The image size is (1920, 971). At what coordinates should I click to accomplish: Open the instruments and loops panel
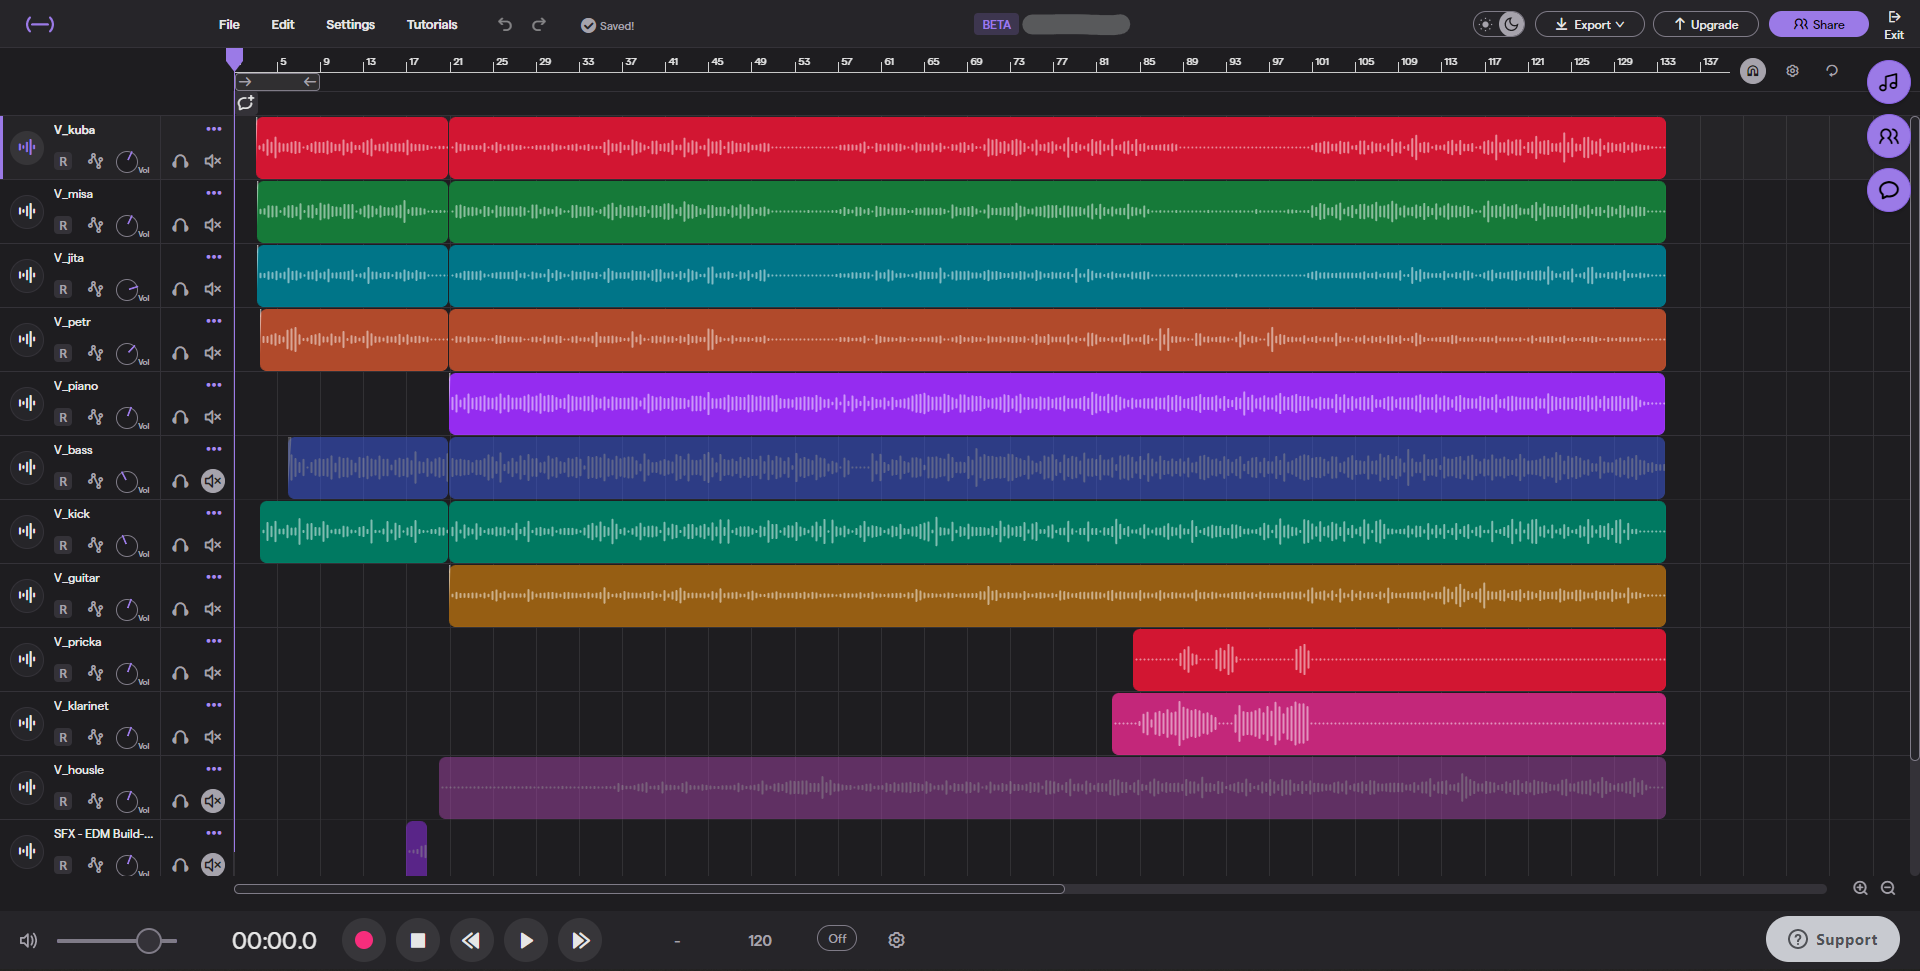click(1889, 82)
